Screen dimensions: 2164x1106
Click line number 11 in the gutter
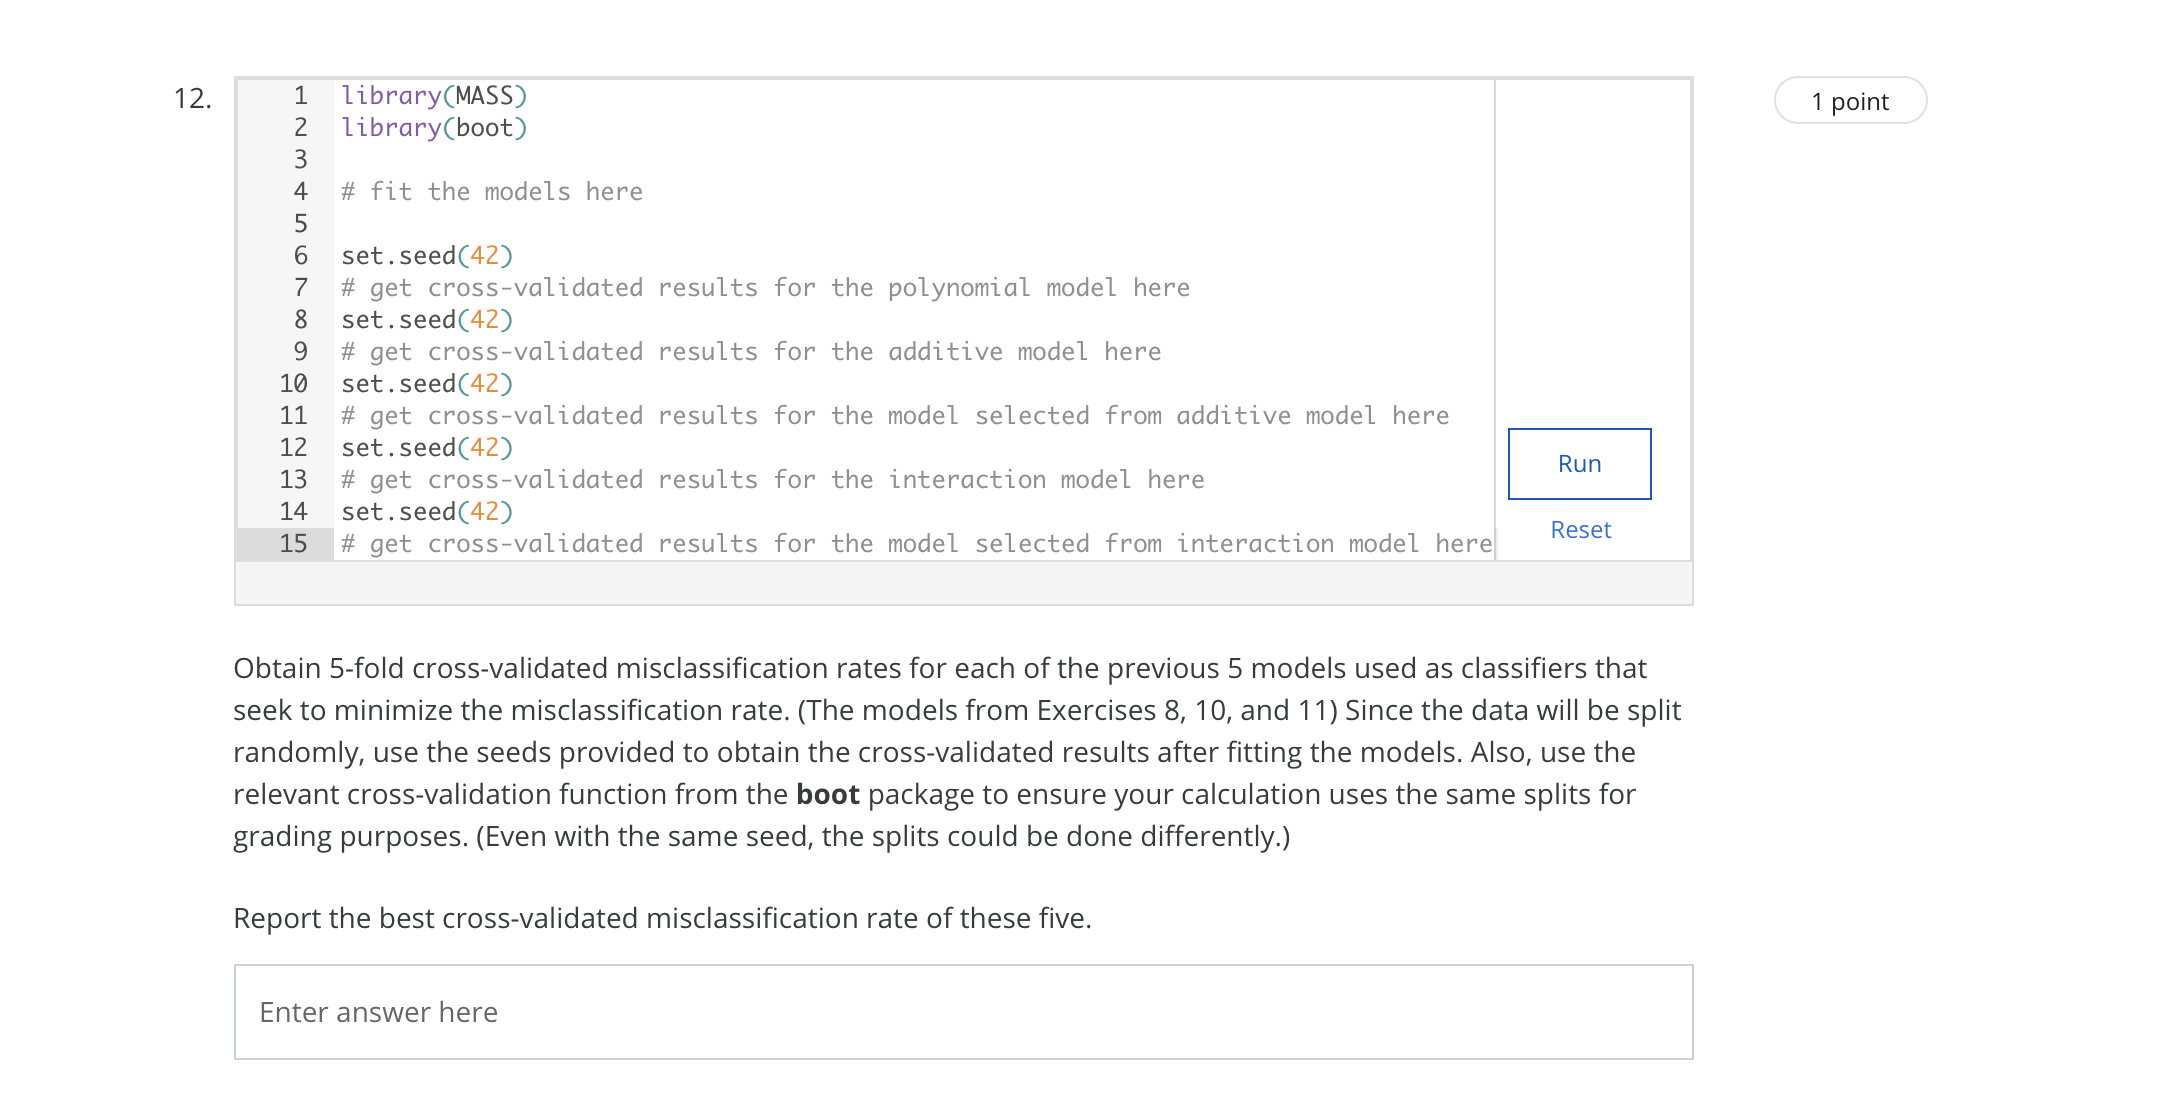[x=293, y=416]
